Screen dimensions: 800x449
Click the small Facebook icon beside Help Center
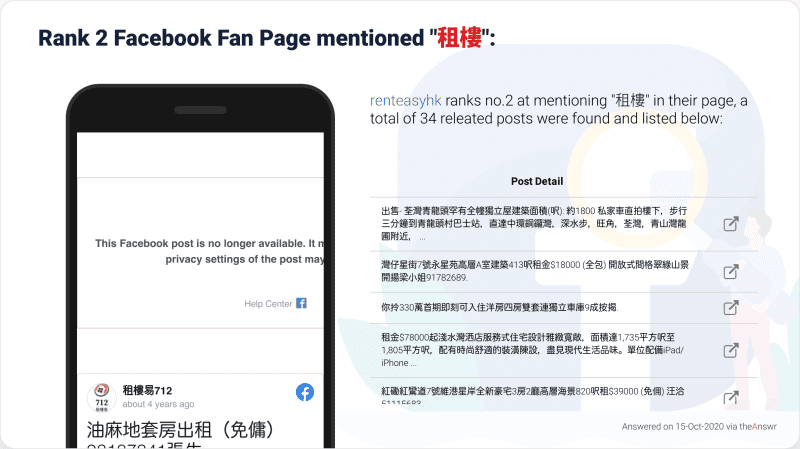coord(302,303)
